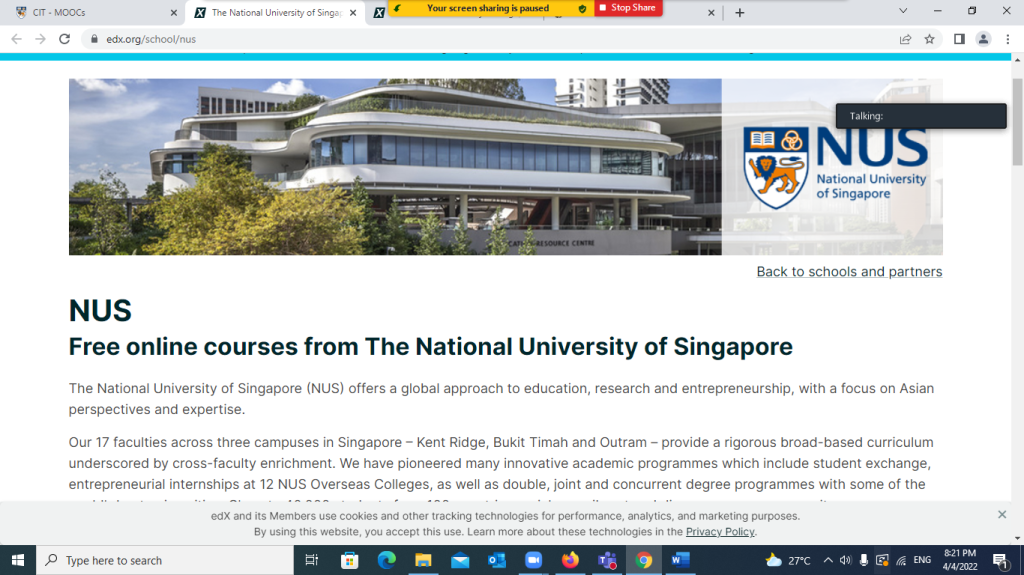Screen dimensions: 1024x575
Task: Open the Windows Start menu
Action: [18, 560]
